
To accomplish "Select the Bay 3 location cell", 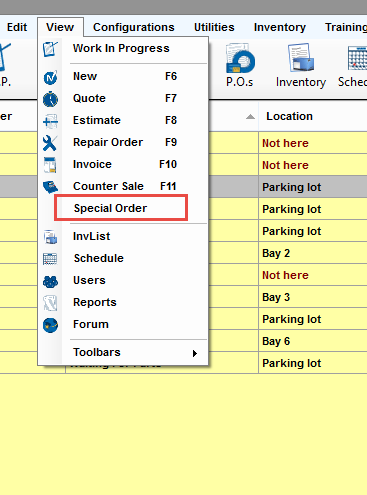I will click(313, 297).
